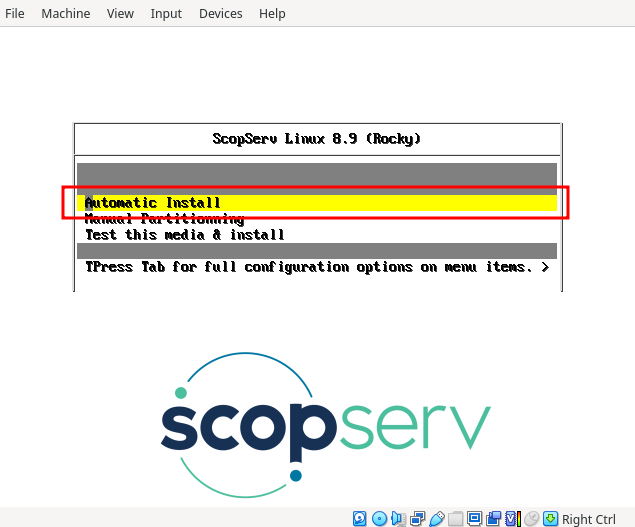Click the mouse integration status icon

coord(531,518)
